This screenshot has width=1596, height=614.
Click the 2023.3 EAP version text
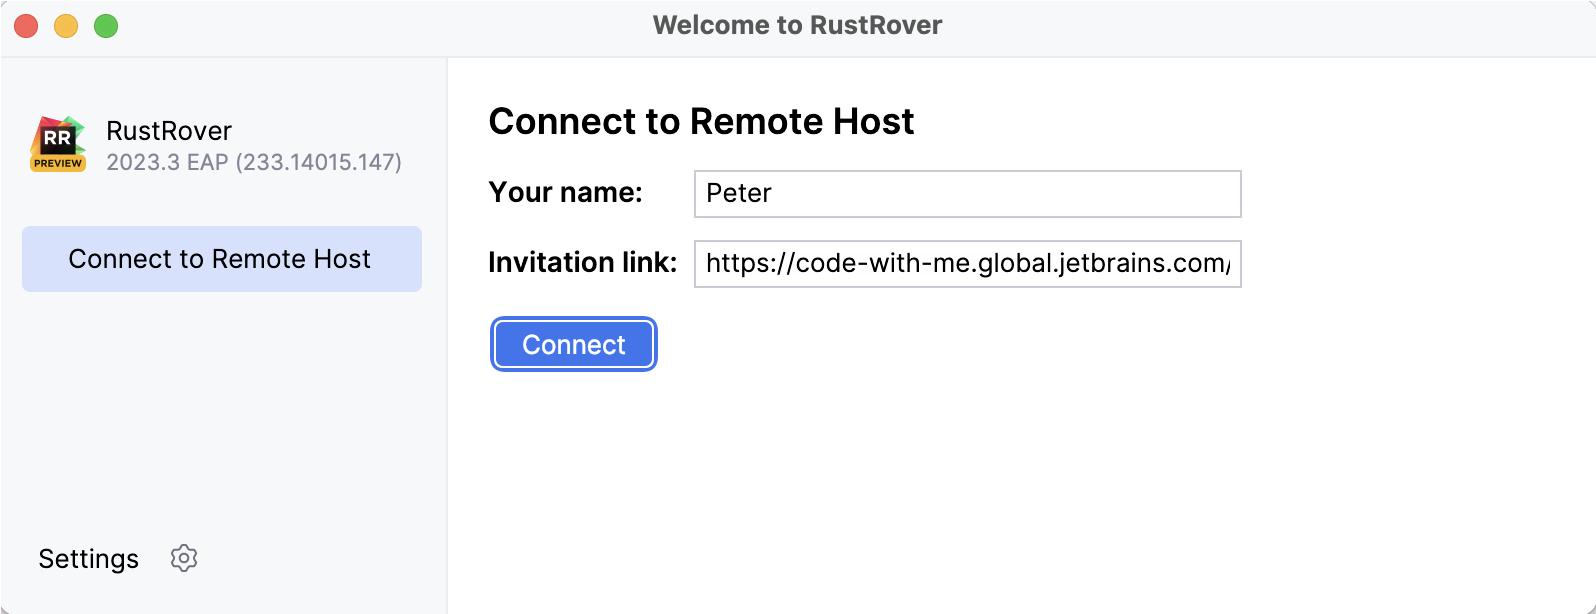pyautogui.click(x=167, y=162)
